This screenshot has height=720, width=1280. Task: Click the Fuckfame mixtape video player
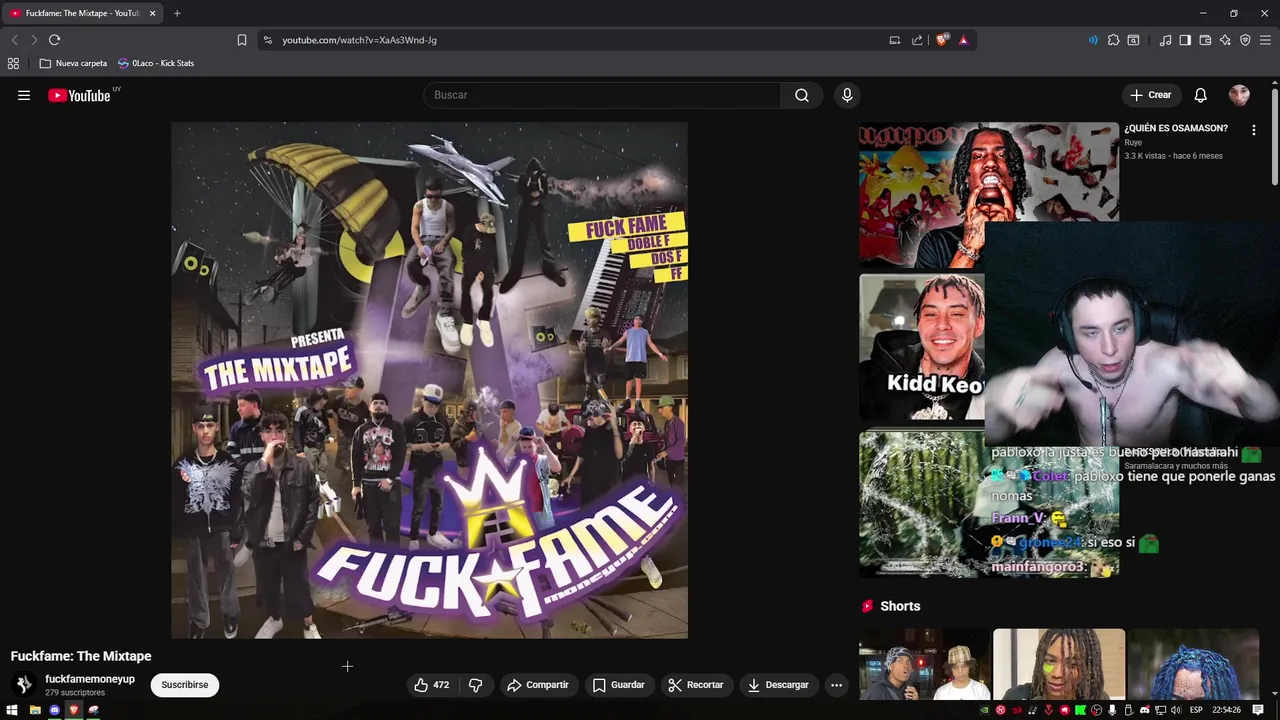429,380
